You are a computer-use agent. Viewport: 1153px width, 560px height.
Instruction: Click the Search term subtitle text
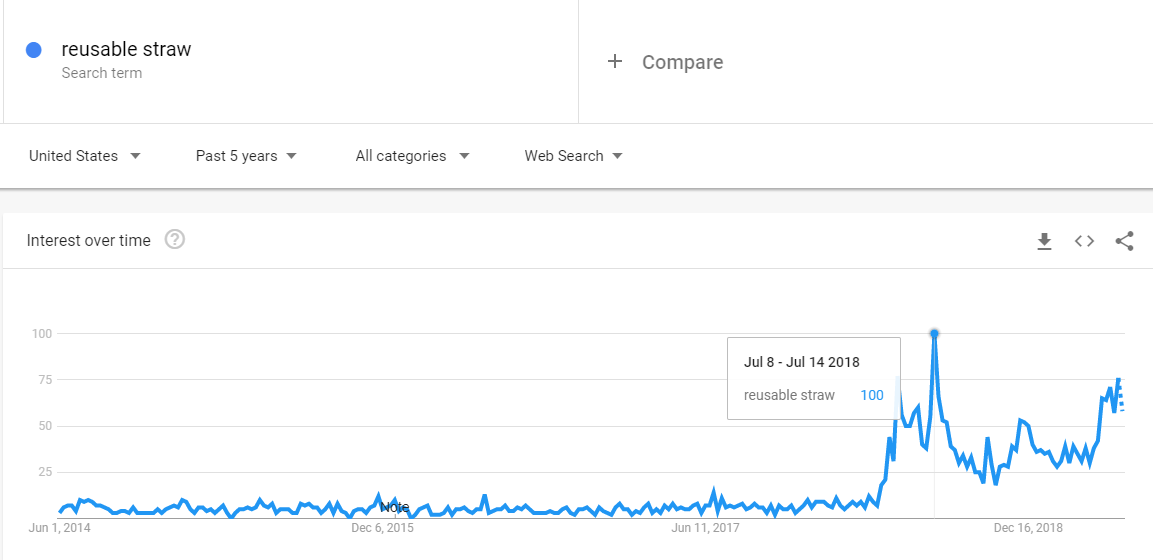(x=101, y=73)
